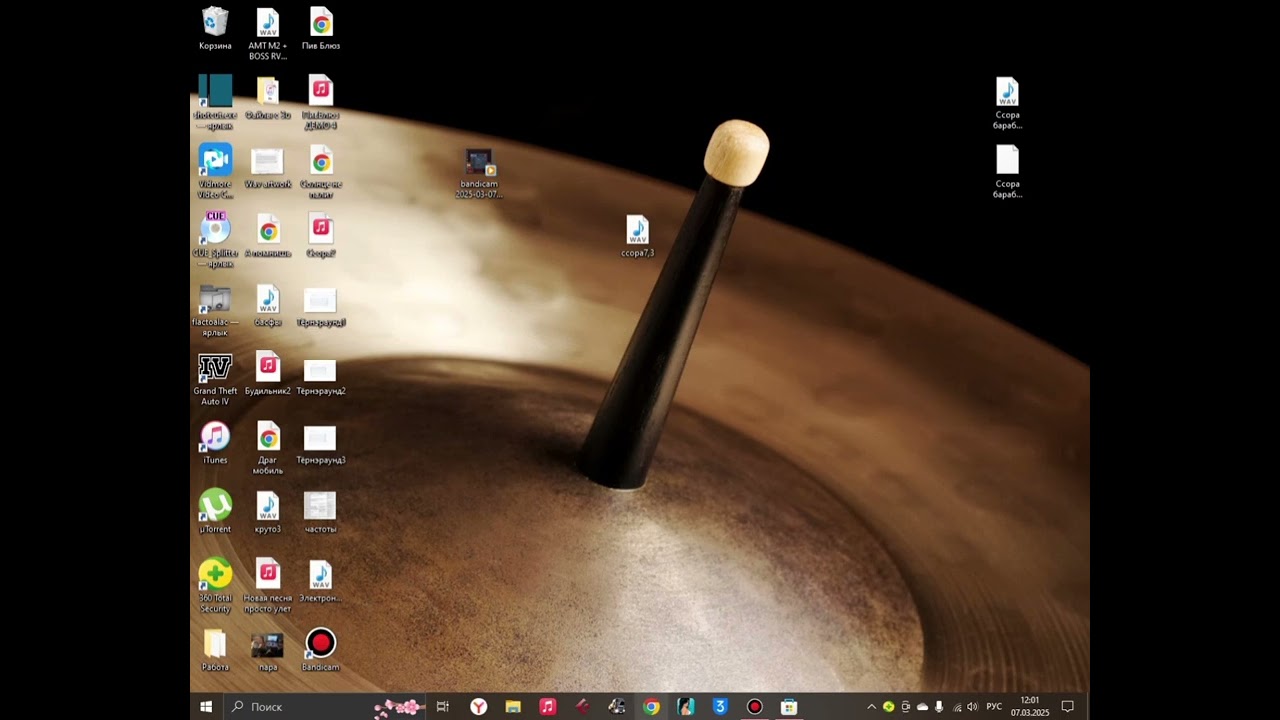Open the network tray icon
1280x720 pixels.
(x=956, y=707)
